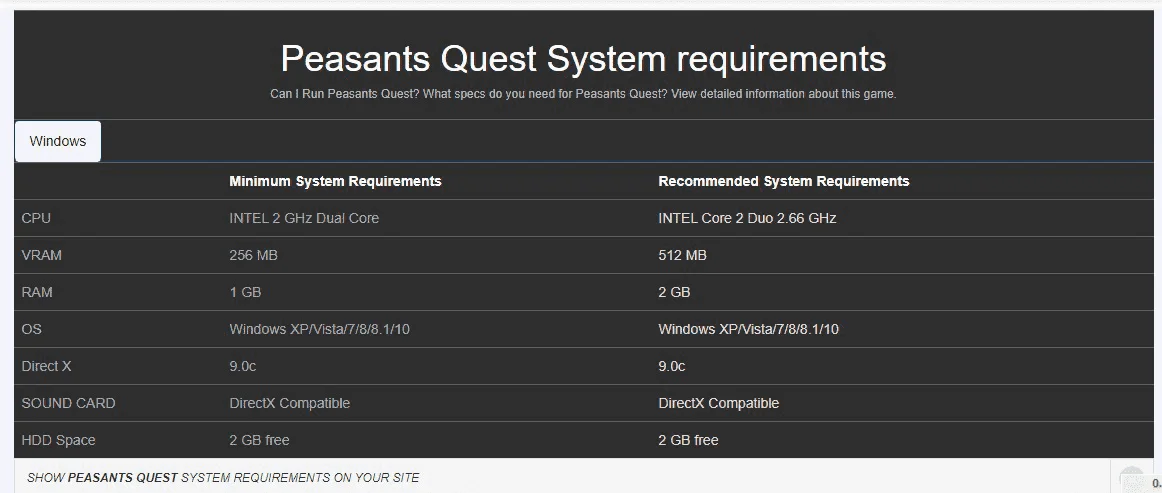This screenshot has height=493, width=1162.
Task: Select the Windows tab
Action: point(58,141)
